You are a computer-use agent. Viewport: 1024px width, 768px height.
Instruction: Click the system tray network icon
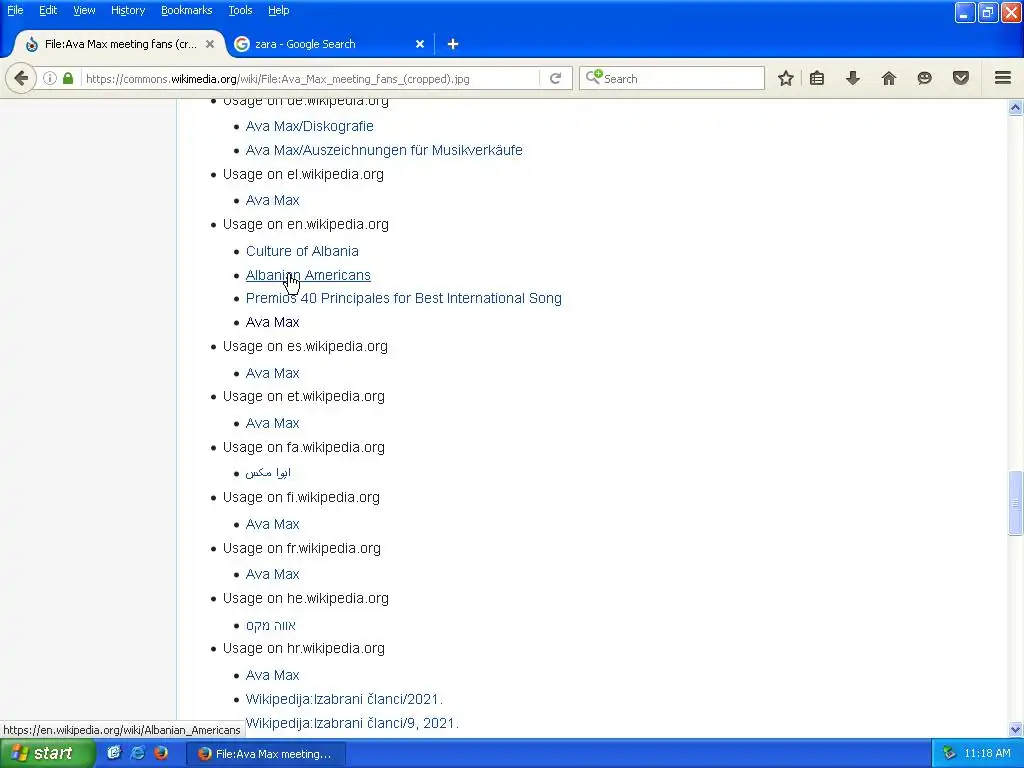950,754
